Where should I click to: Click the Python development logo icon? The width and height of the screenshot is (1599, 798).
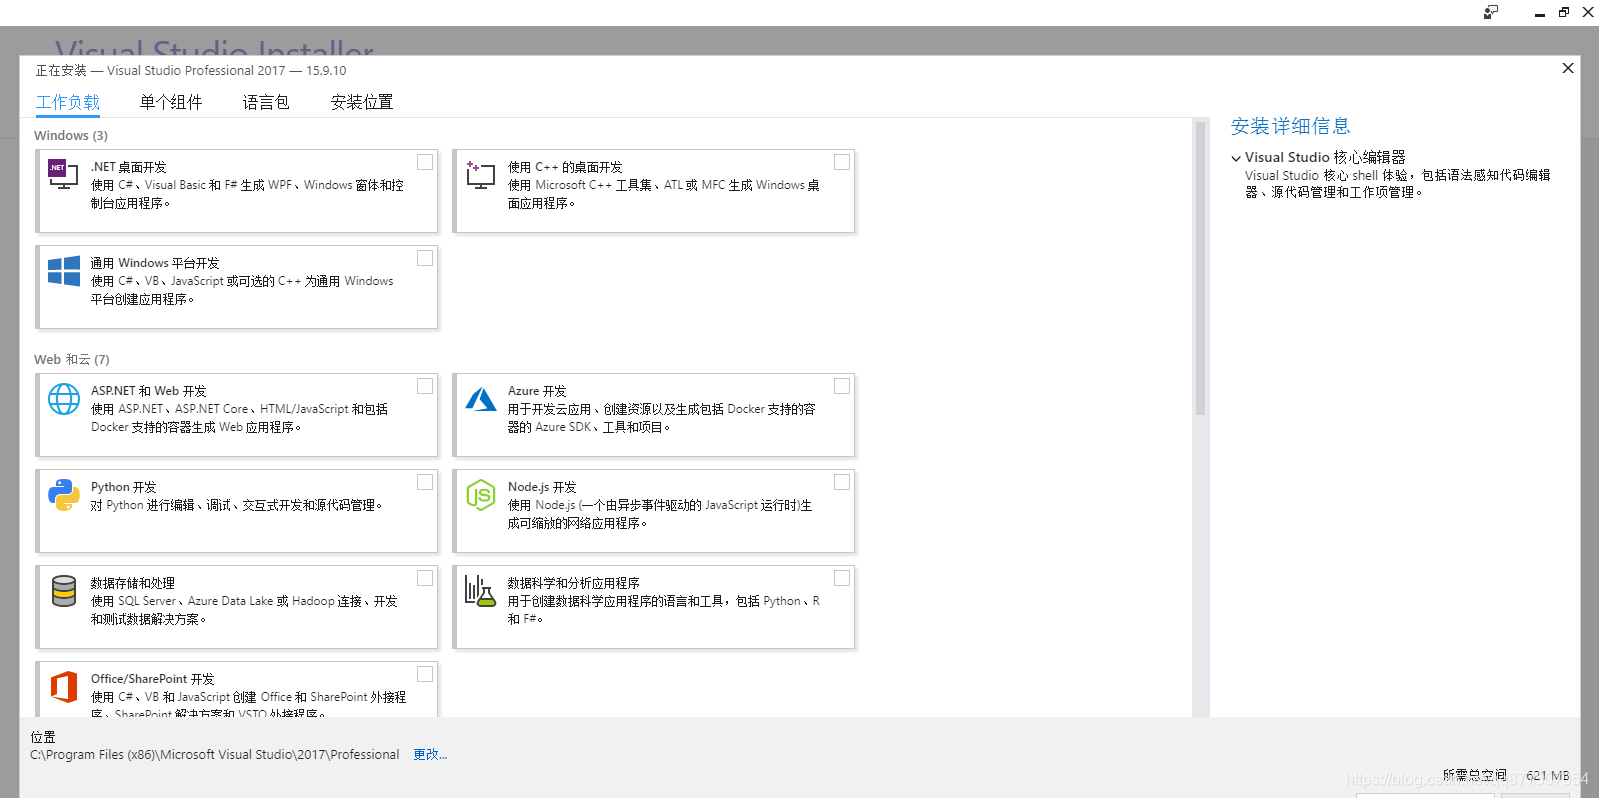point(64,495)
